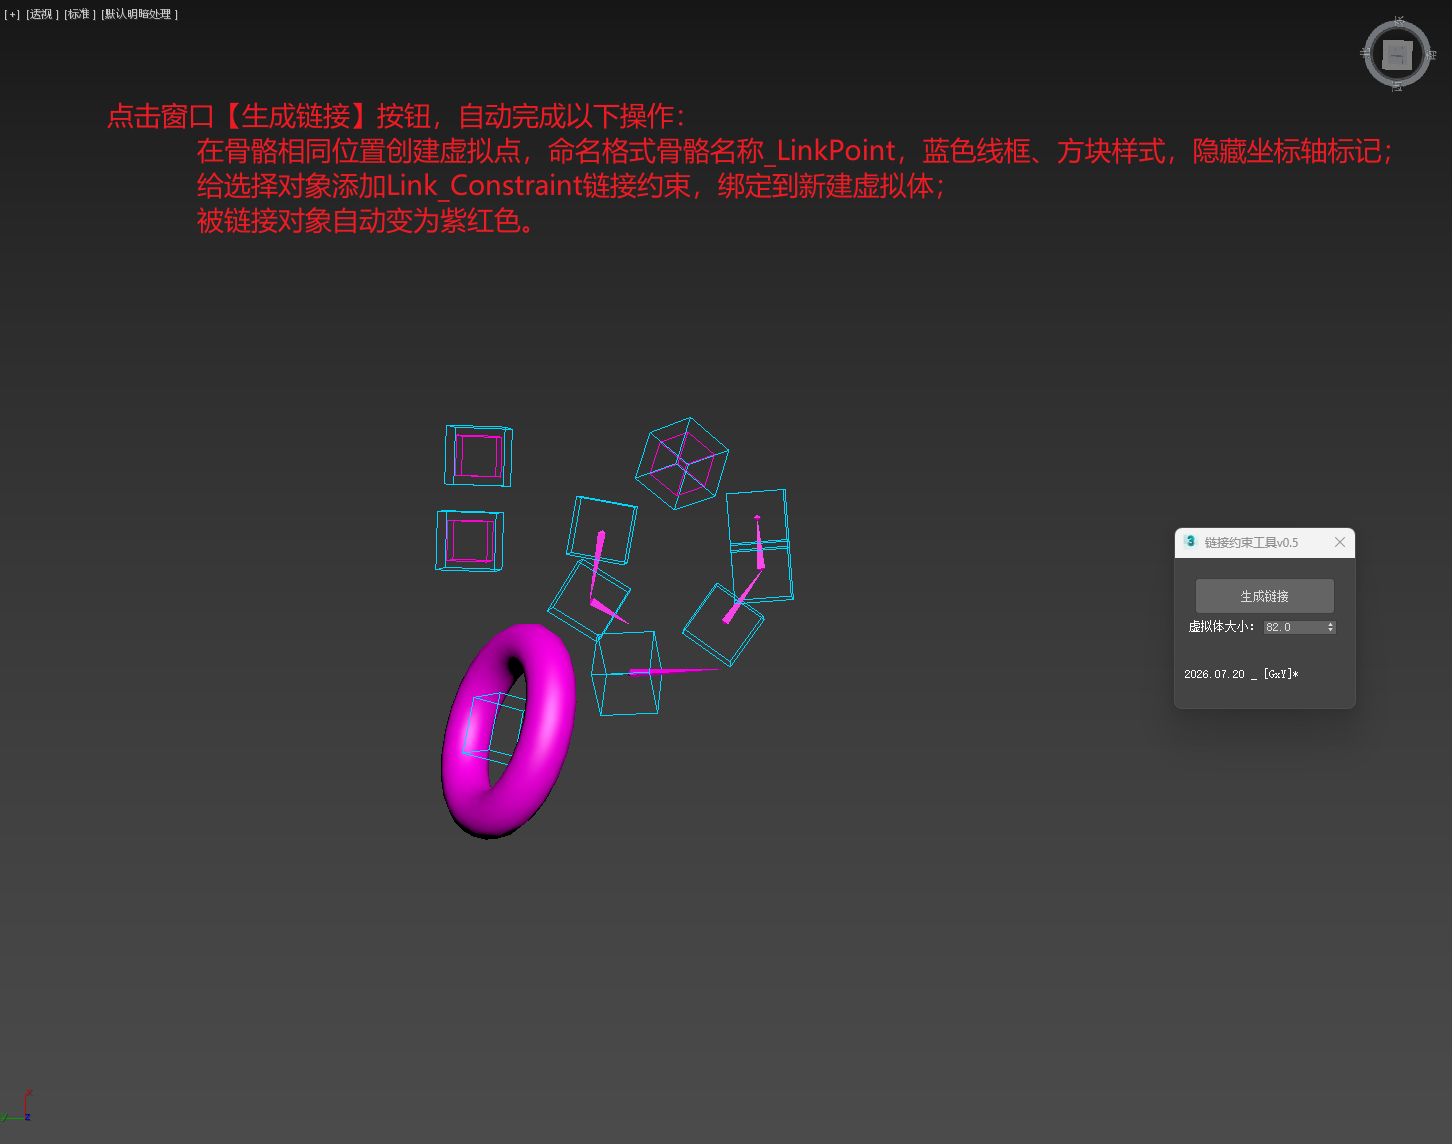This screenshot has height=1144, width=1452.
Task: Open the [标准] standard quality menu
Action: (80, 14)
